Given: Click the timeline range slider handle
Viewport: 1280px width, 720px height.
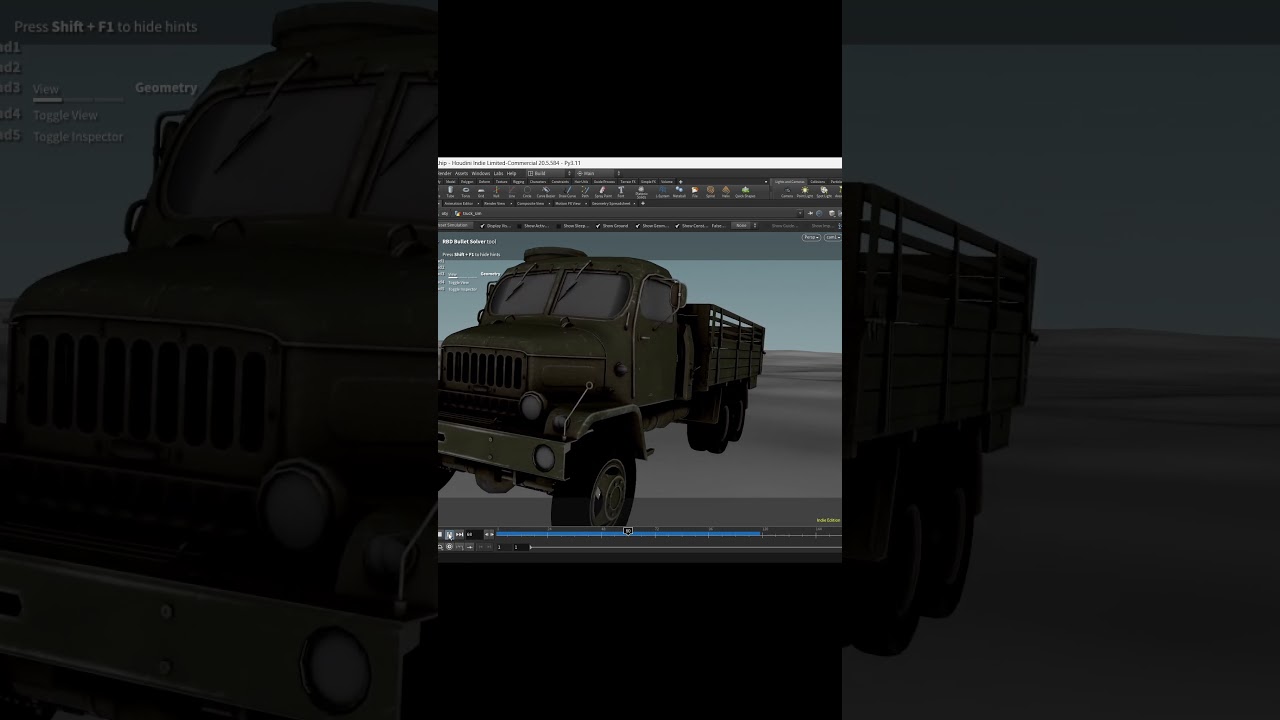Looking at the screenshot, I should [x=531, y=547].
